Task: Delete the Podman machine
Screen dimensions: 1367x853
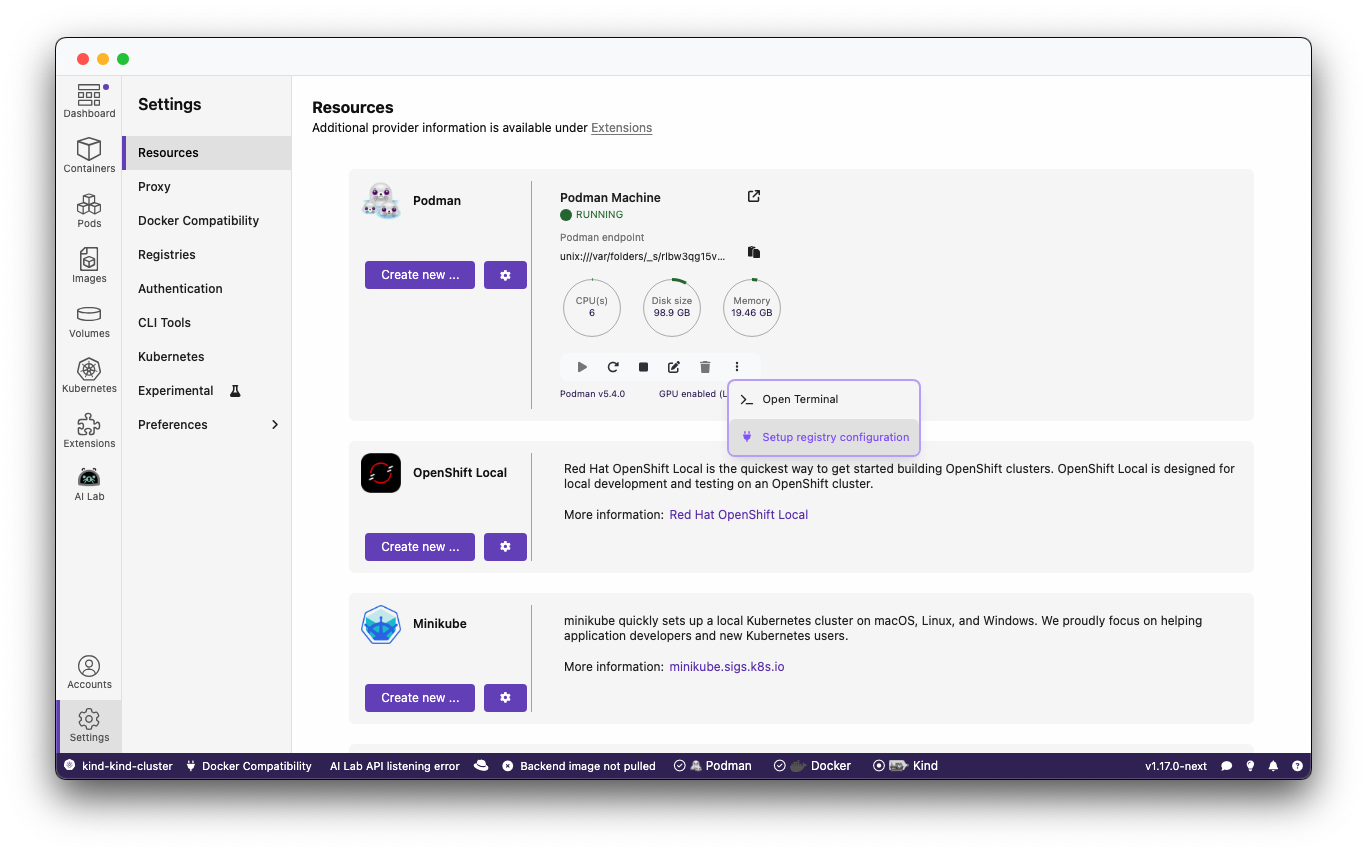Action: pos(705,367)
